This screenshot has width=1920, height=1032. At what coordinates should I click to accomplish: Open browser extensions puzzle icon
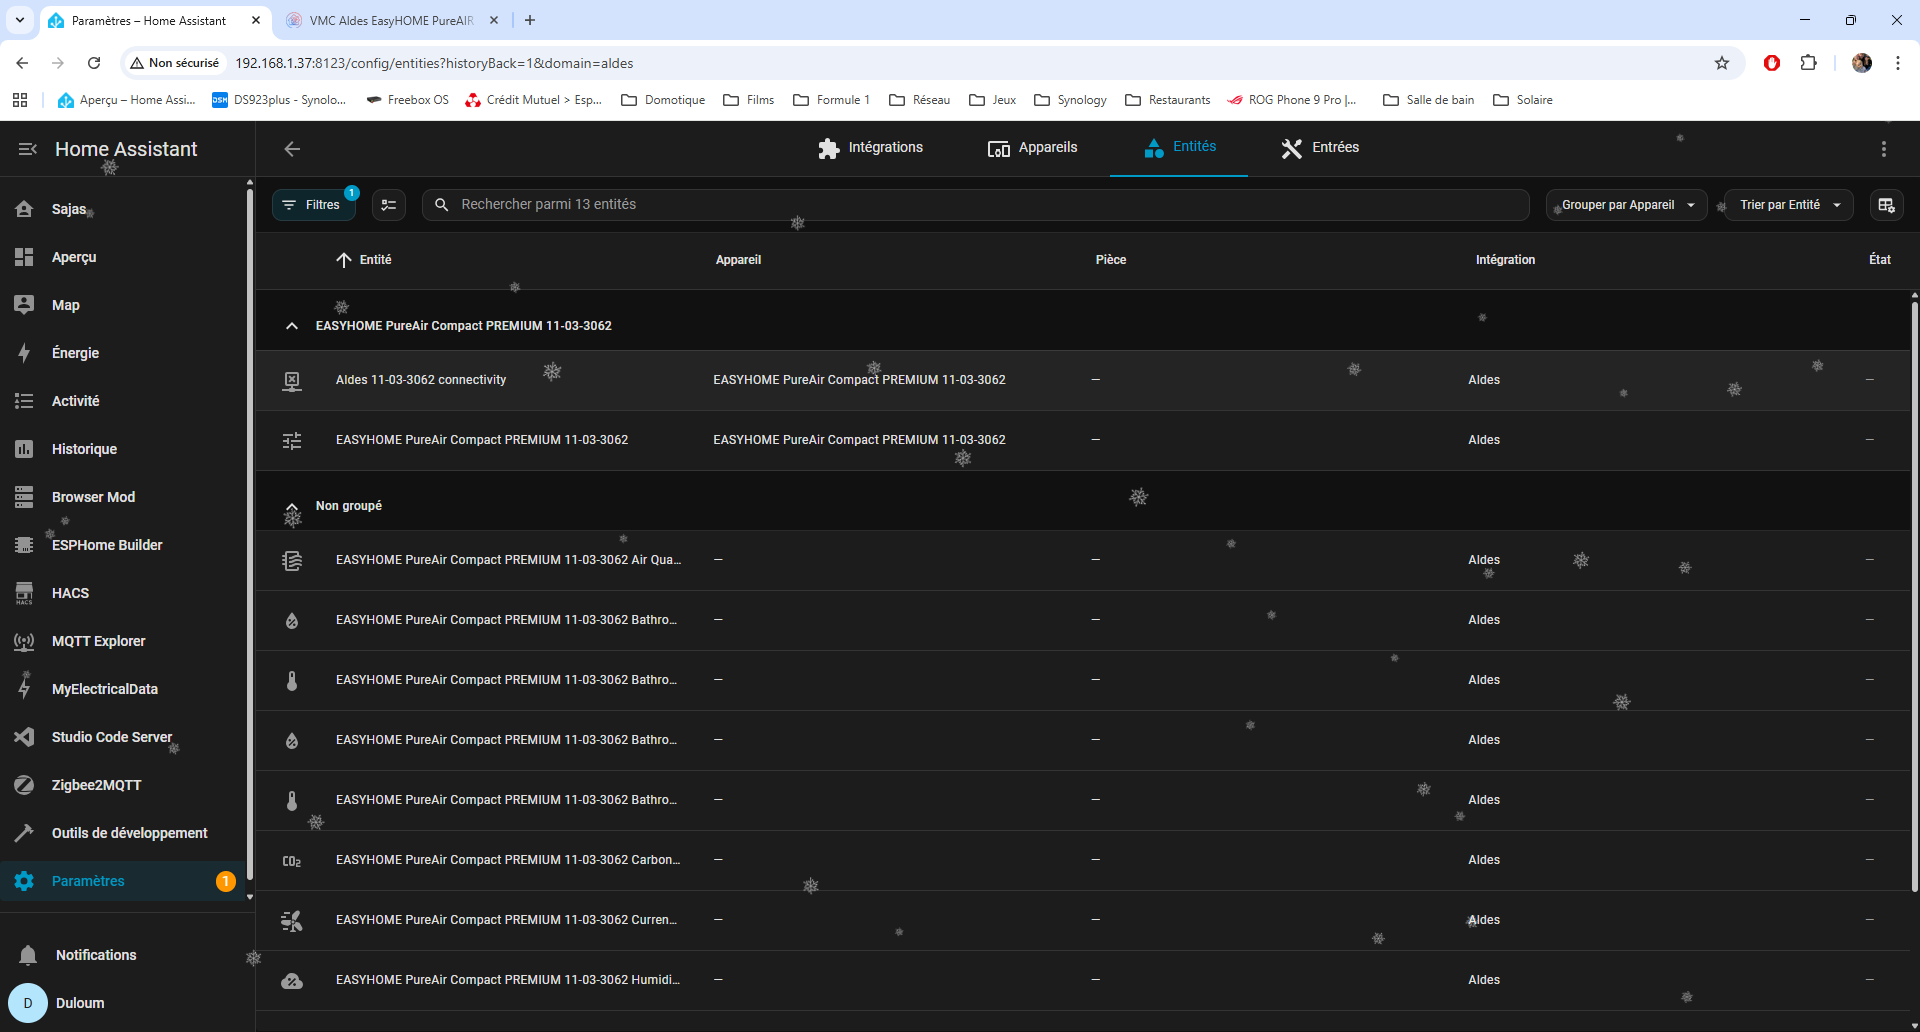coord(1808,63)
